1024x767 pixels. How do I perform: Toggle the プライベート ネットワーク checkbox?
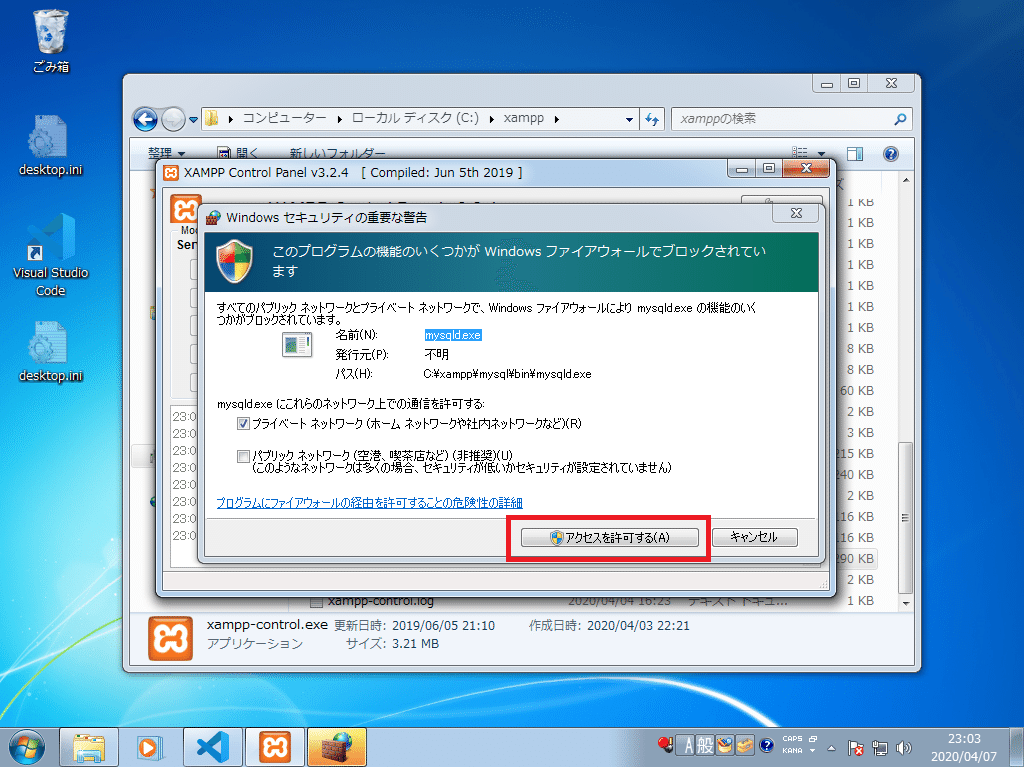(243, 423)
